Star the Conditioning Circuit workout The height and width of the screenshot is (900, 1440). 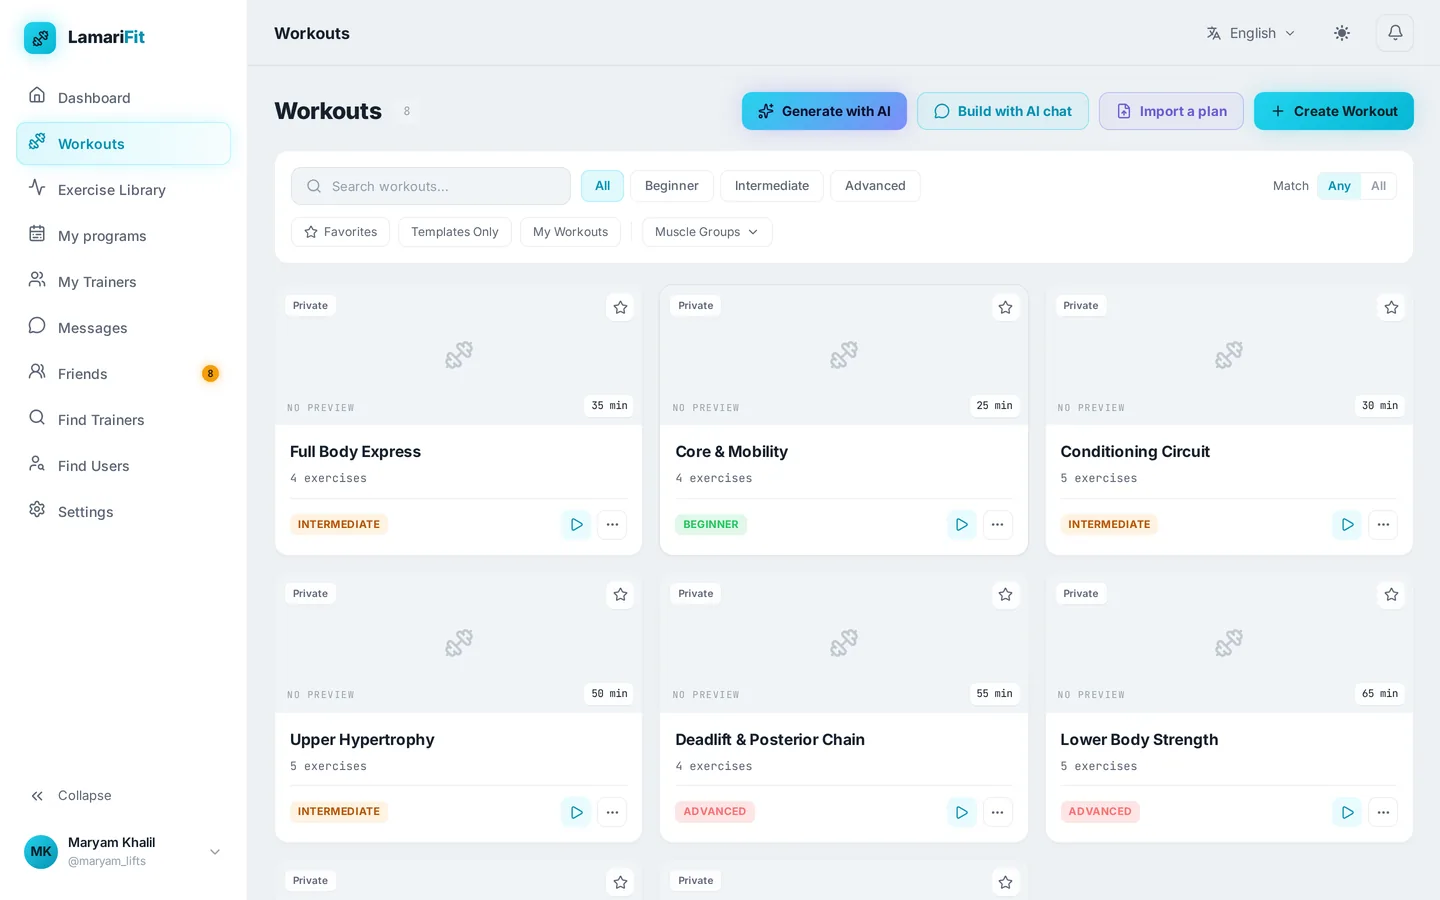[x=1391, y=307]
